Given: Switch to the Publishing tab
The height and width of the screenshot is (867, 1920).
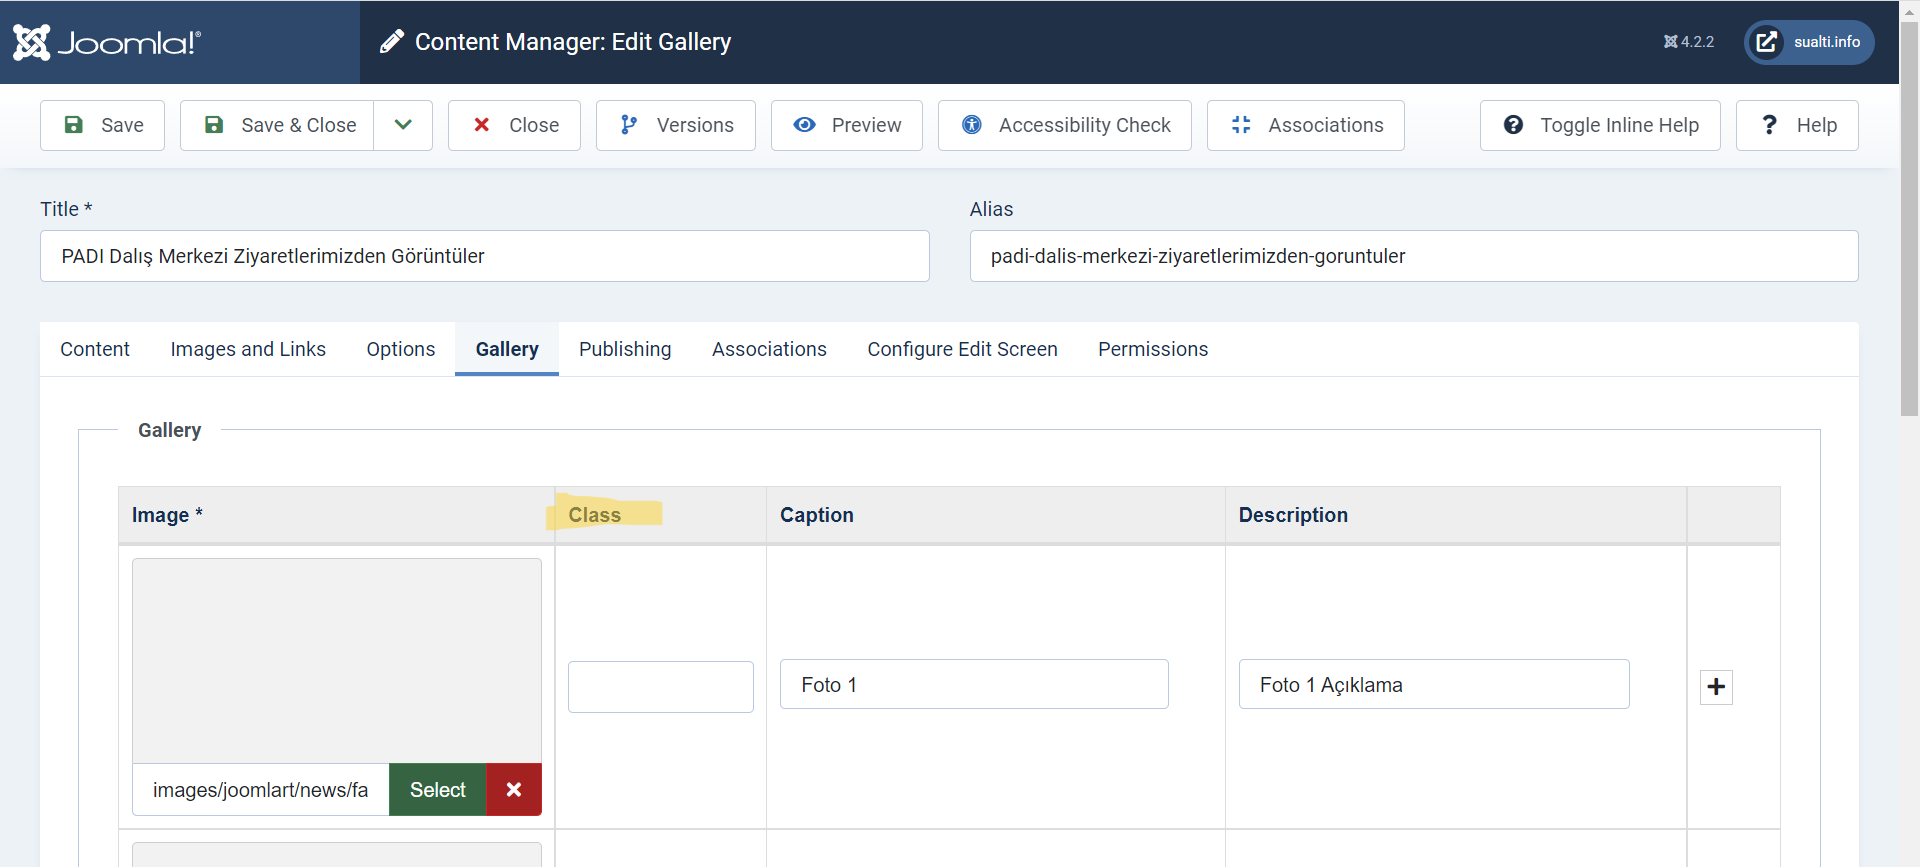Looking at the screenshot, I should click(x=625, y=349).
